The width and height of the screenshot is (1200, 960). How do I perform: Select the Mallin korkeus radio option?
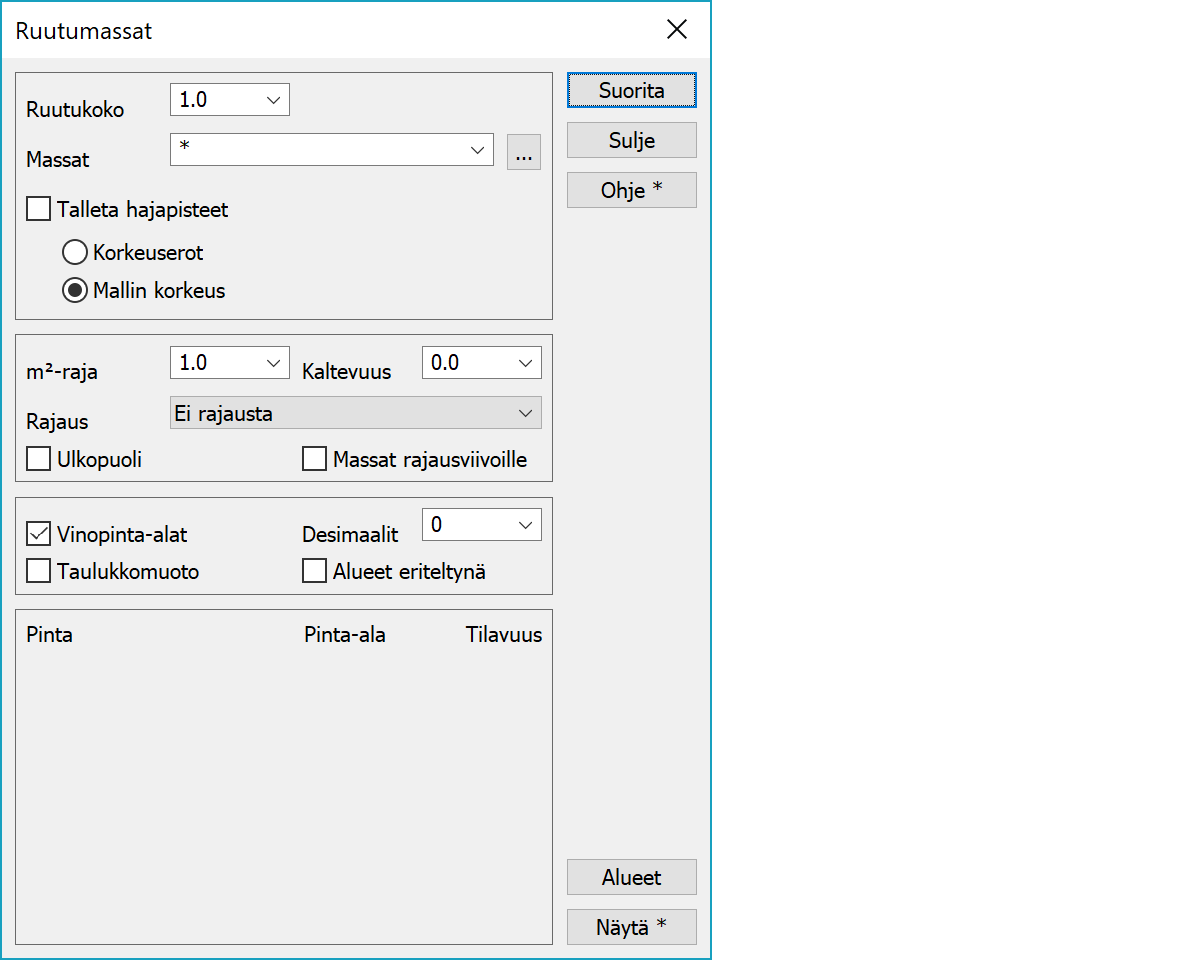click(x=75, y=291)
